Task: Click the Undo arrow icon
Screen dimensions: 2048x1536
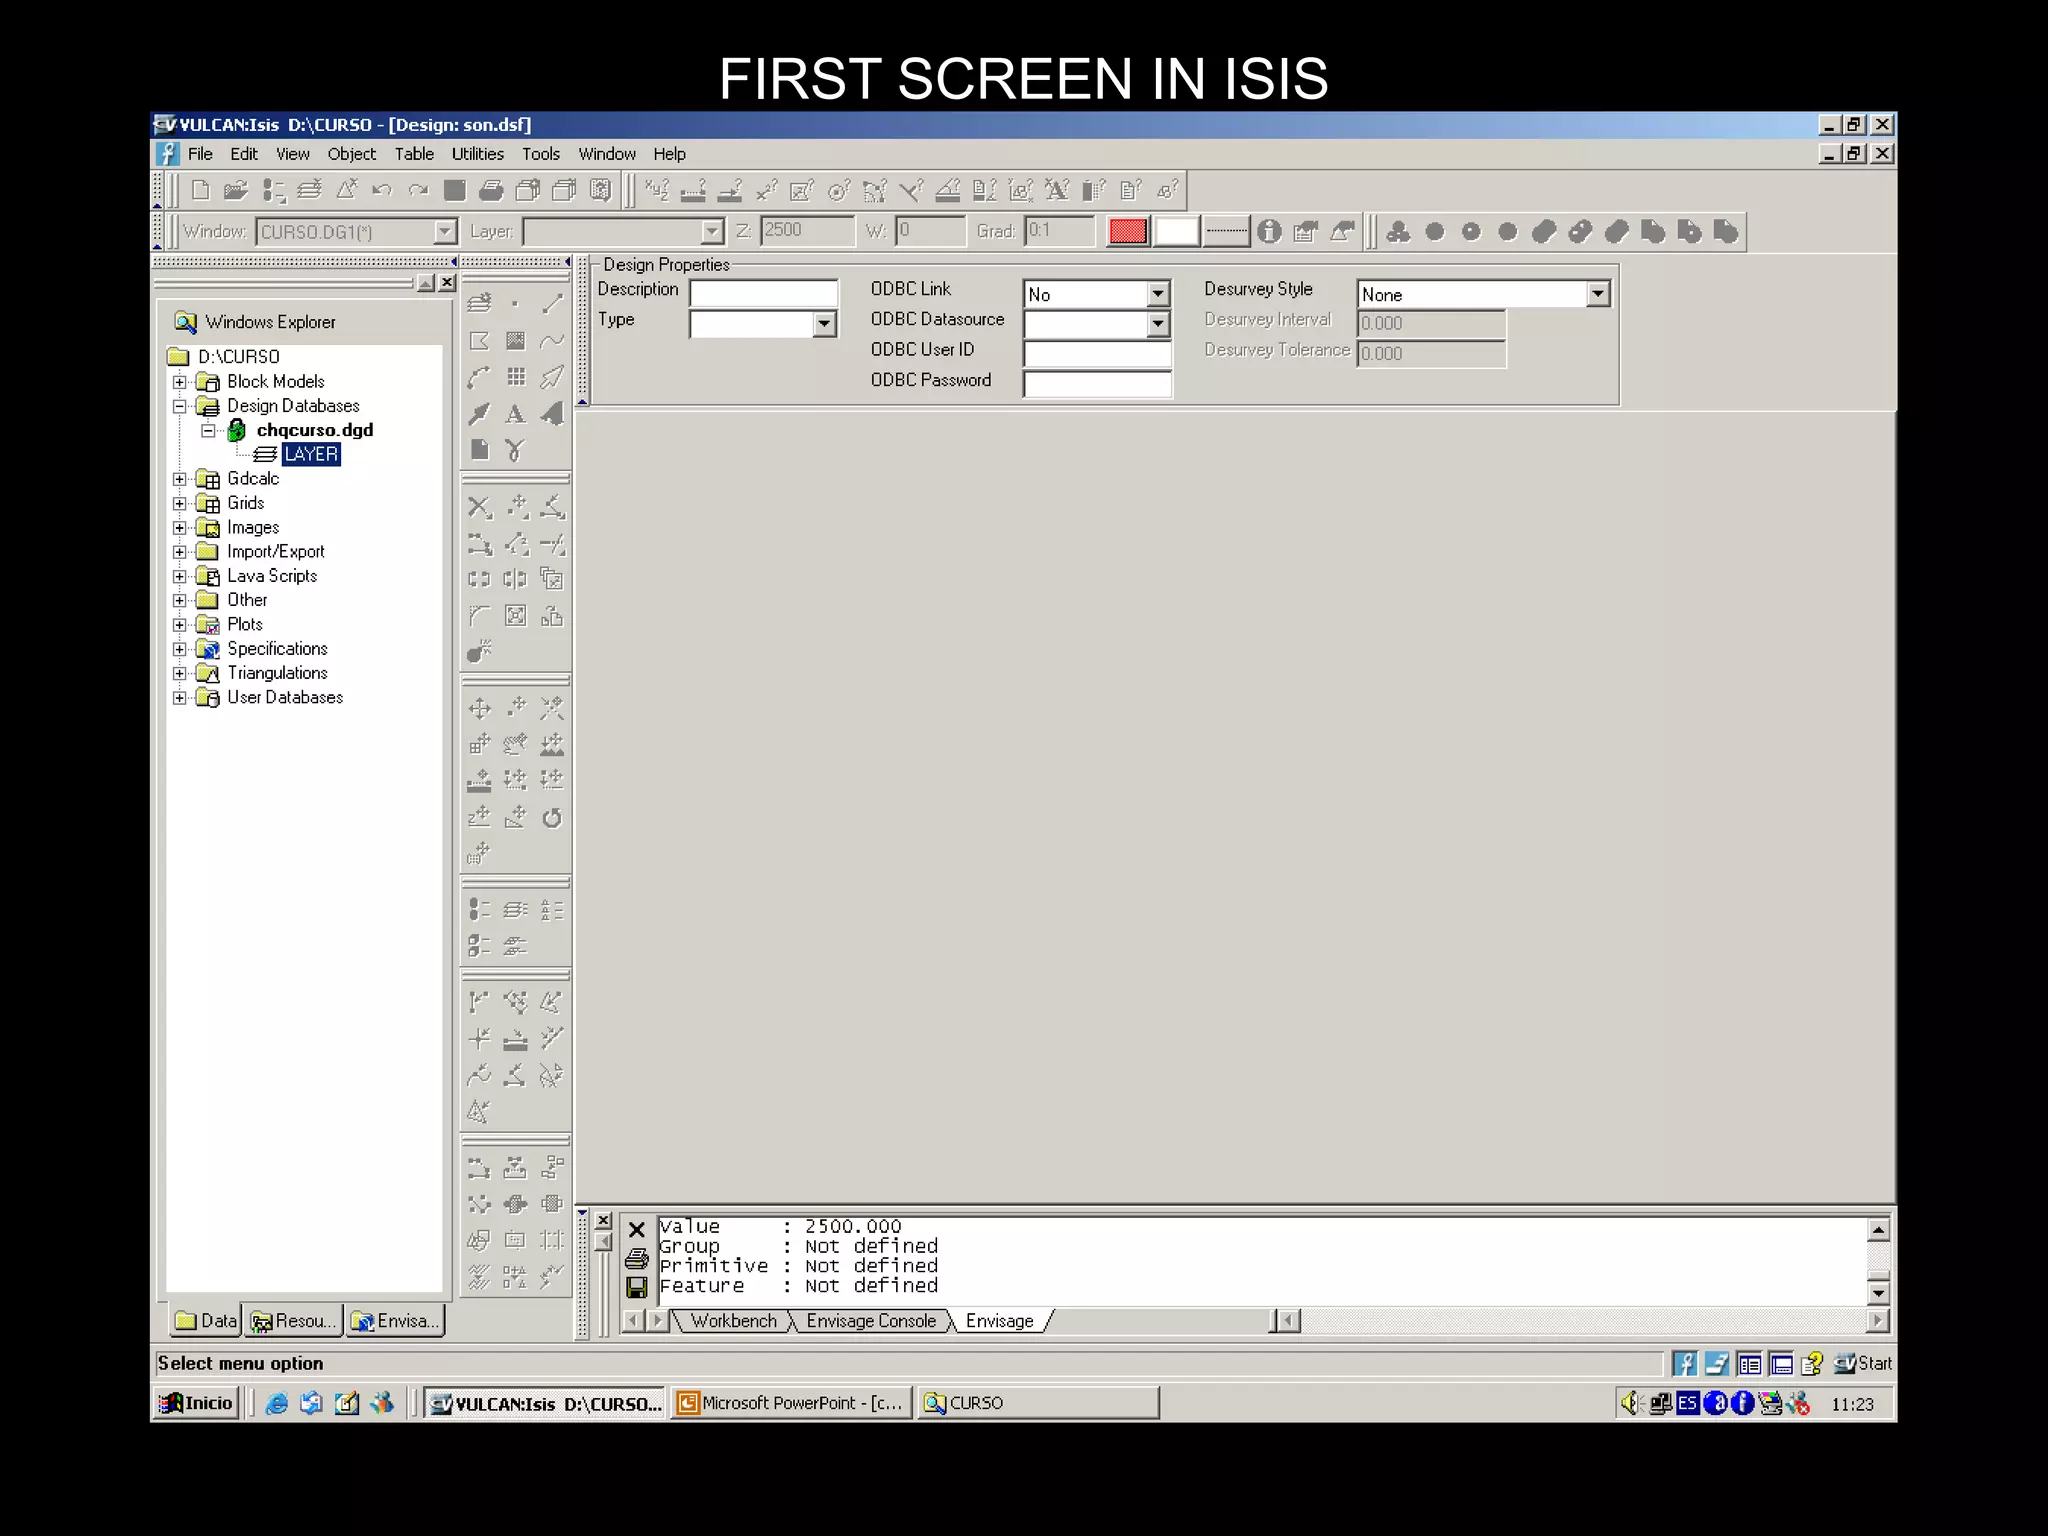Action: (381, 190)
